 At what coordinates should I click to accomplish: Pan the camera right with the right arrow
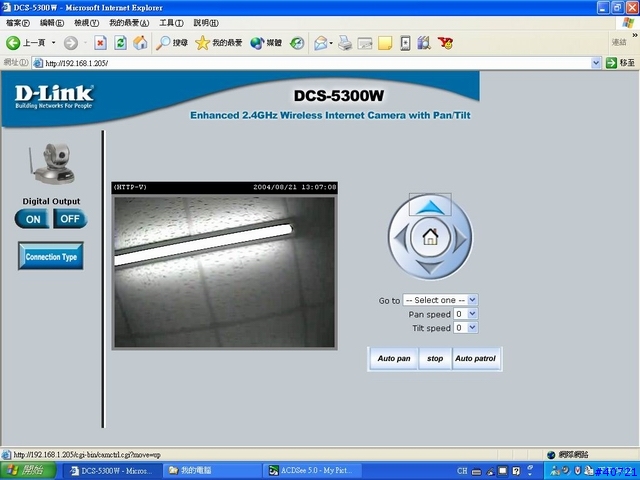coord(460,238)
